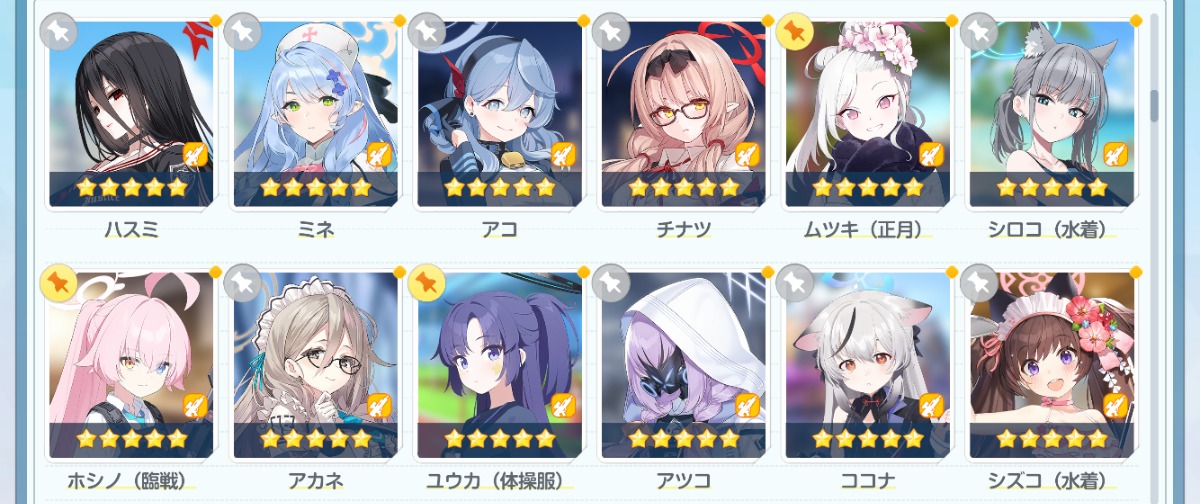Screen dimensions: 1200x504
Task: Click the アカネ name label
Action: (x=315, y=481)
